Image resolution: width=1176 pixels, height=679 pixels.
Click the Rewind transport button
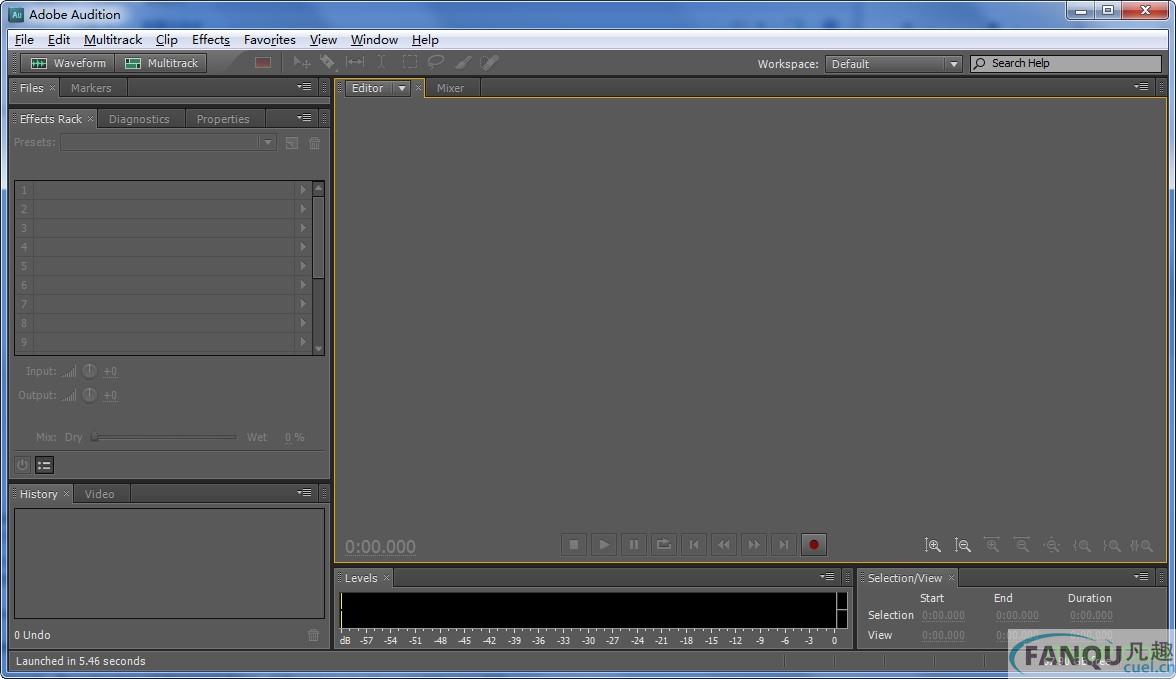pos(724,545)
